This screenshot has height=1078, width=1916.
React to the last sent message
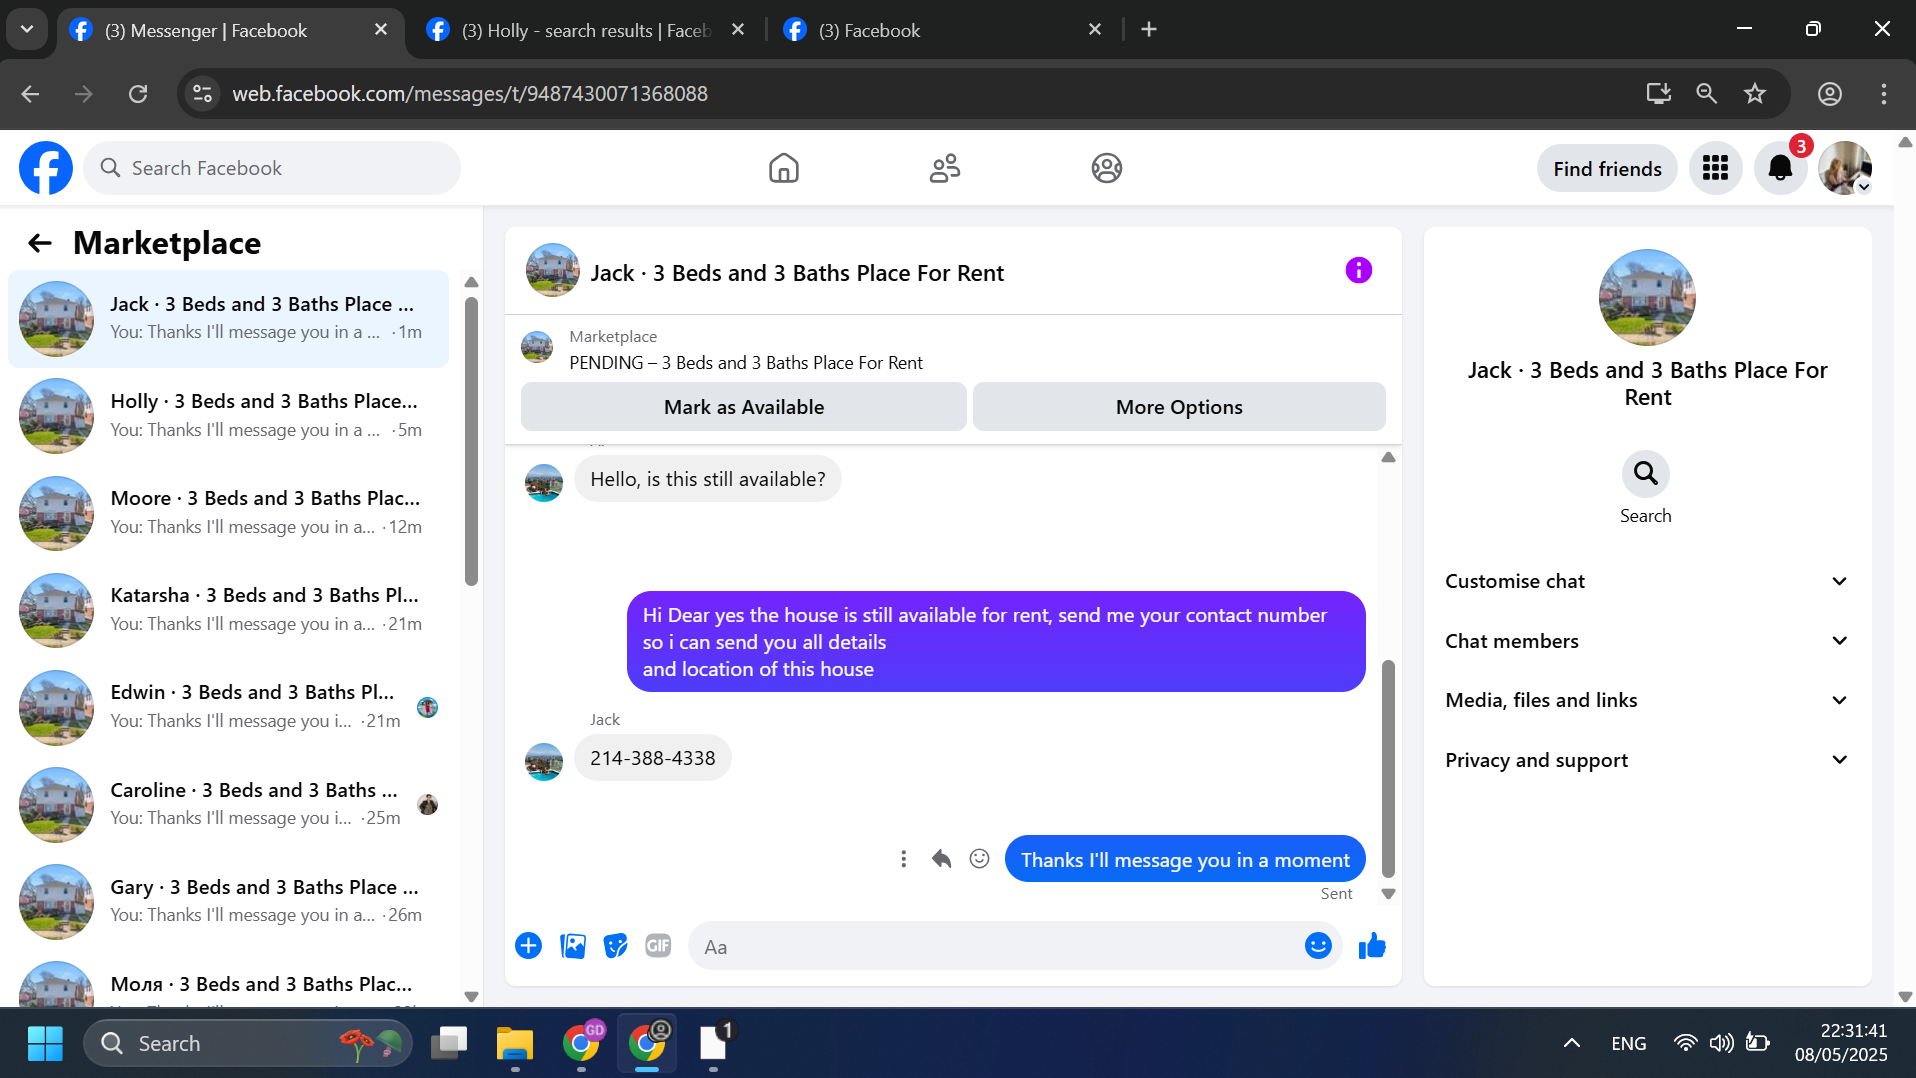point(980,859)
